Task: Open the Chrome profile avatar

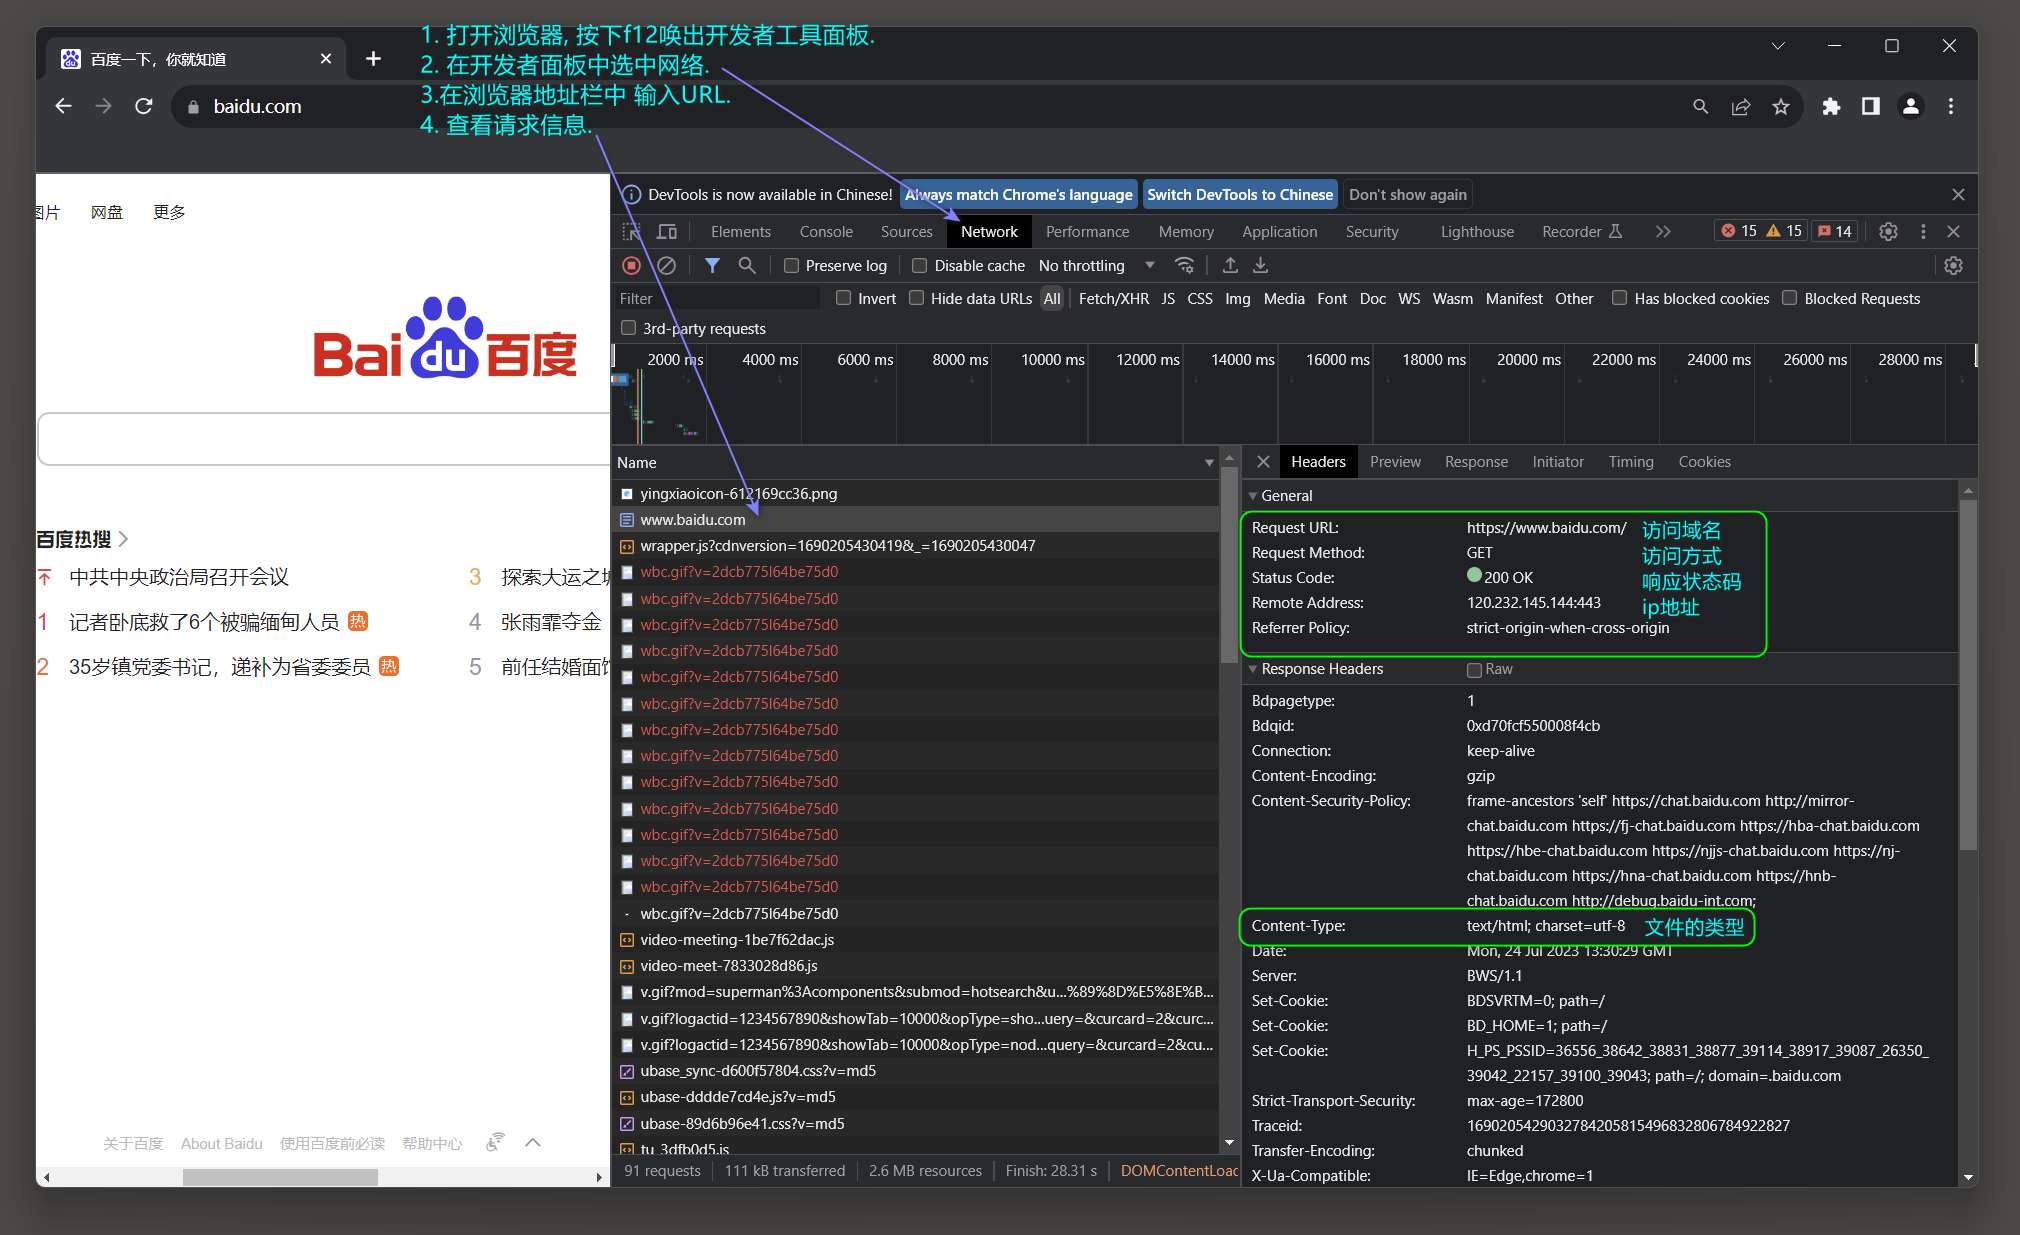Action: point(1910,106)
